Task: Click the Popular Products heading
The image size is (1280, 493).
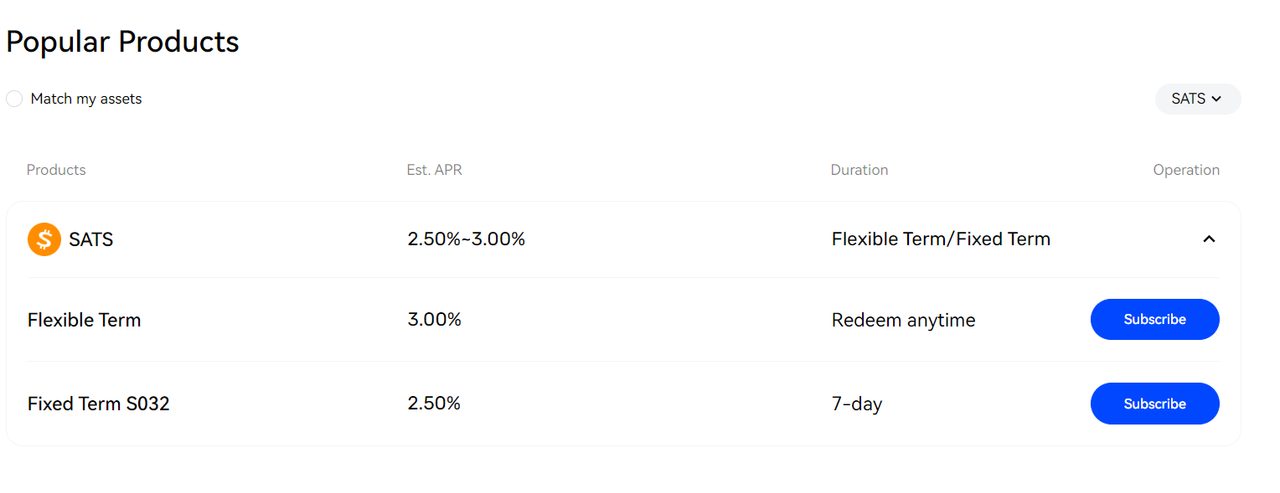Action: coord(123,42)
